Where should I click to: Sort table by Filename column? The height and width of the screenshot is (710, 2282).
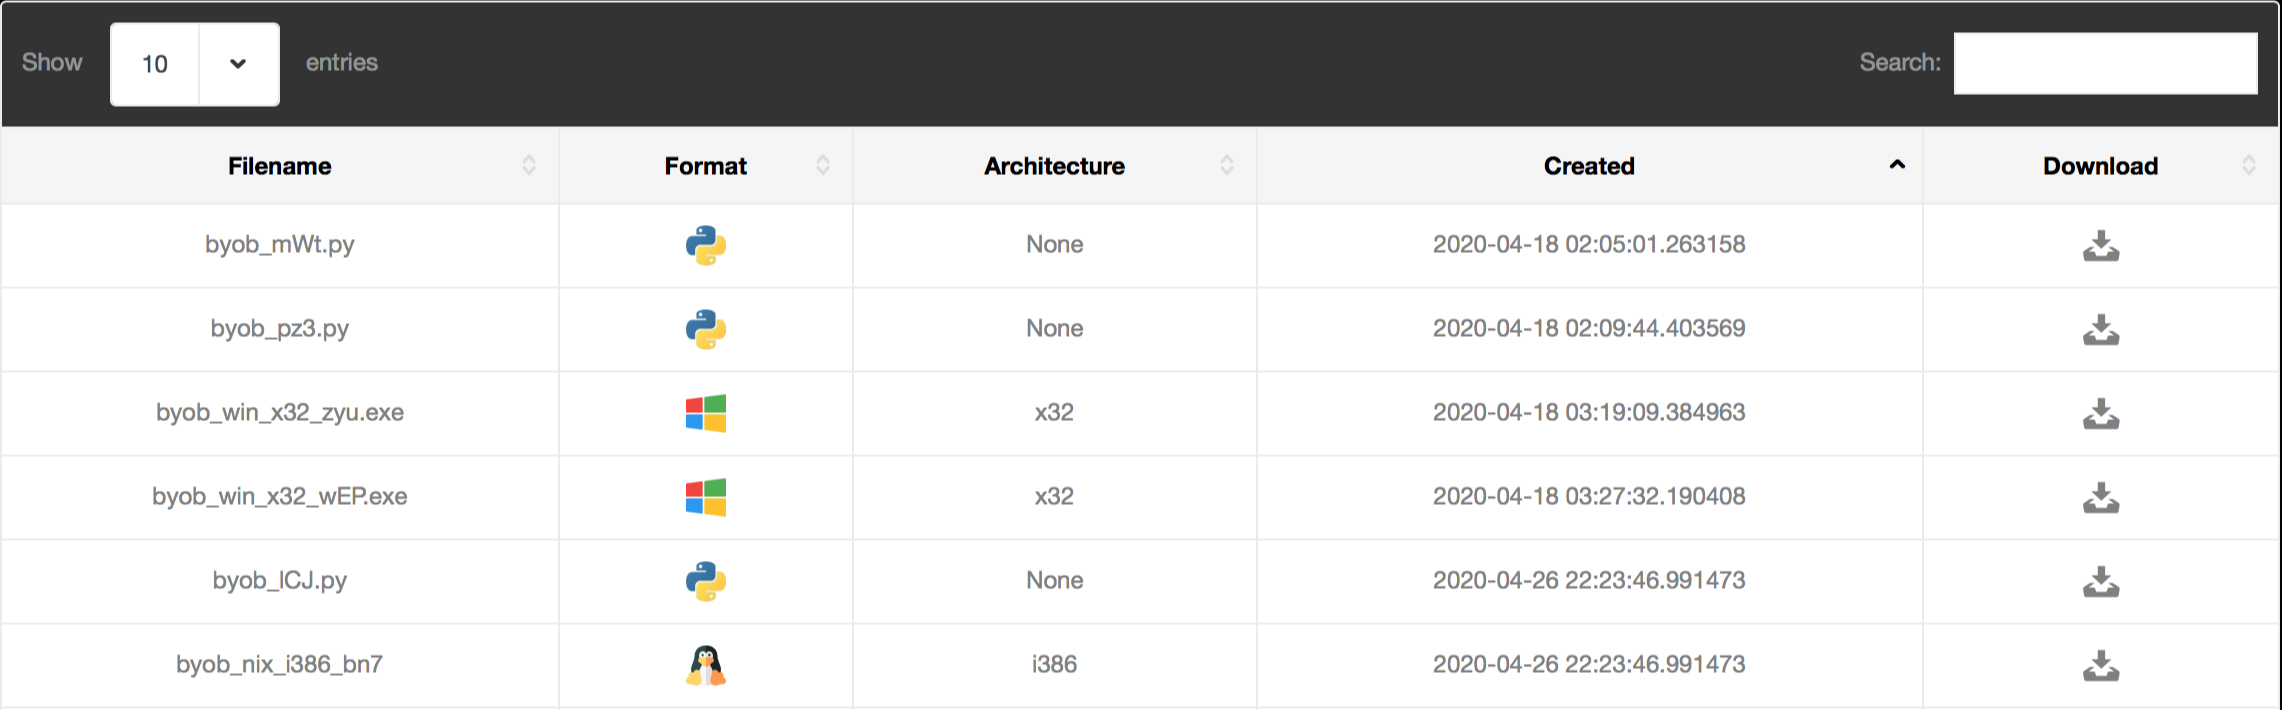(x=280, y=166)
